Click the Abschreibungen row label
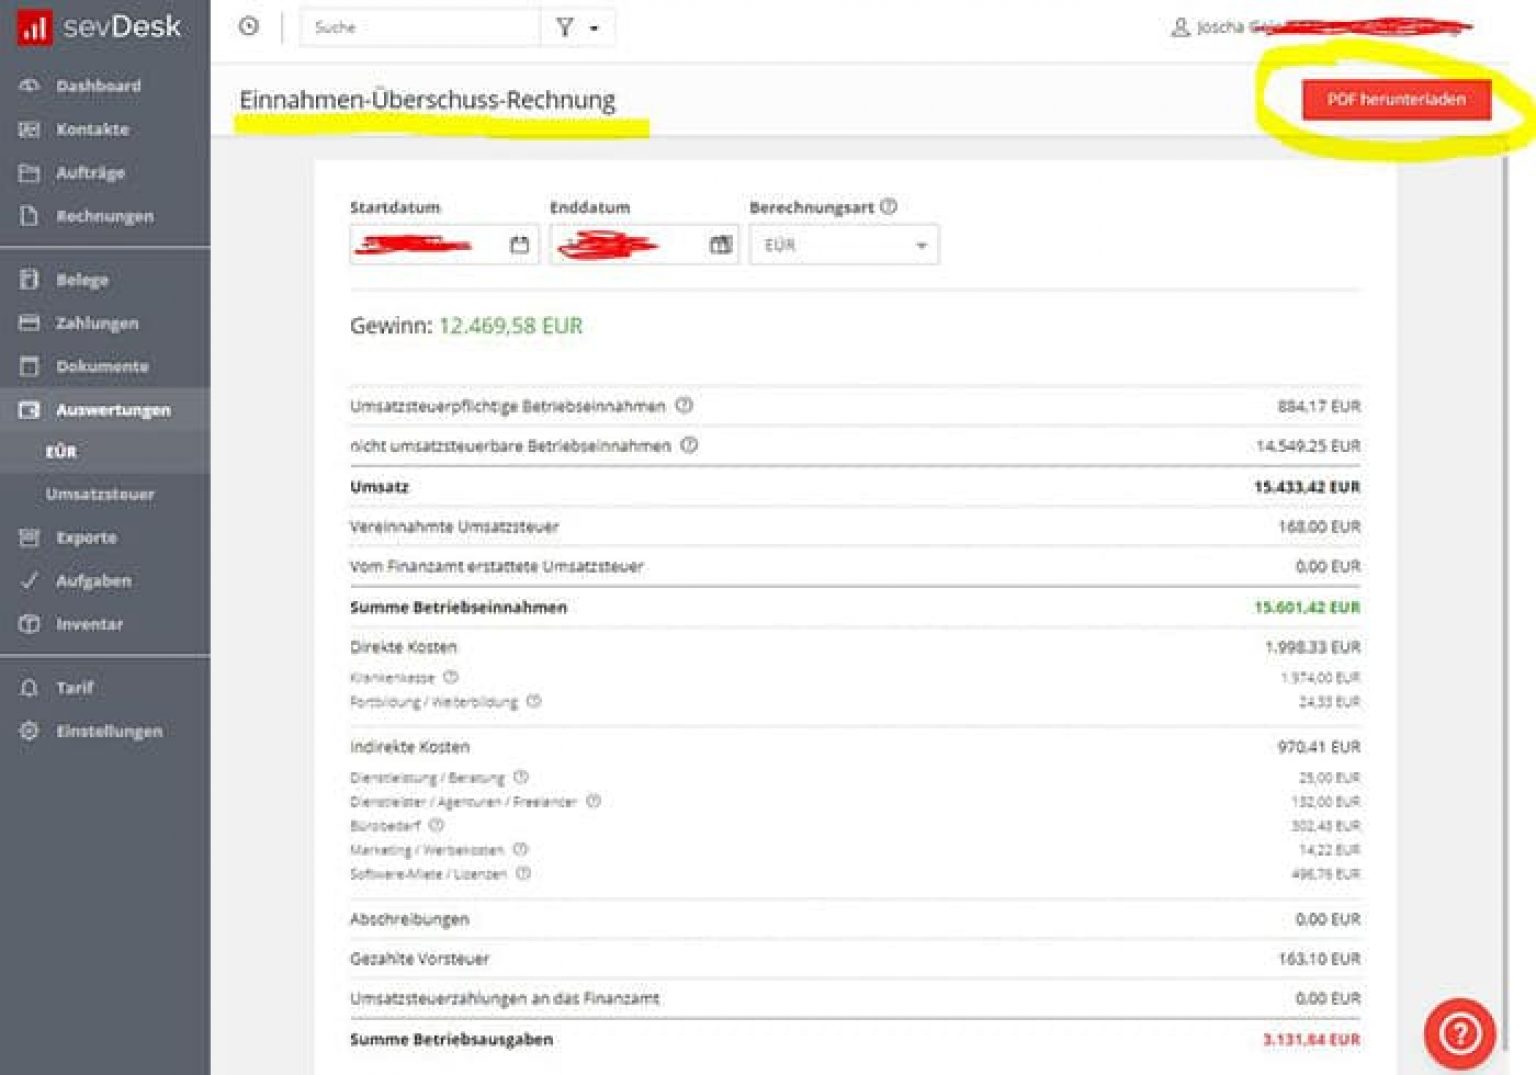The image size is (1536, 1075). point(409,919)
